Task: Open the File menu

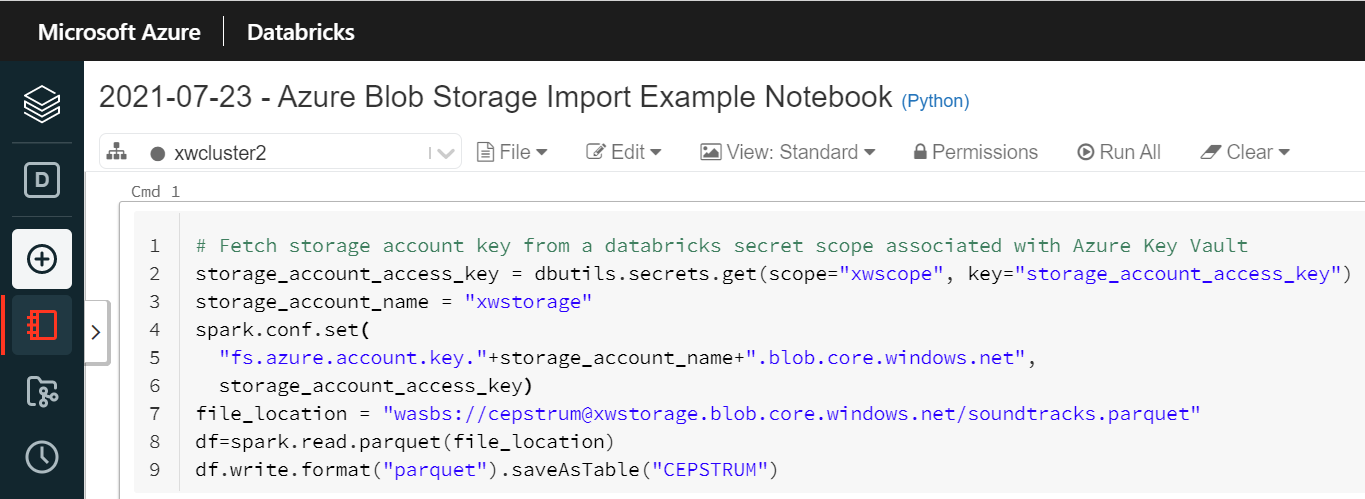Action: [512, 152]
